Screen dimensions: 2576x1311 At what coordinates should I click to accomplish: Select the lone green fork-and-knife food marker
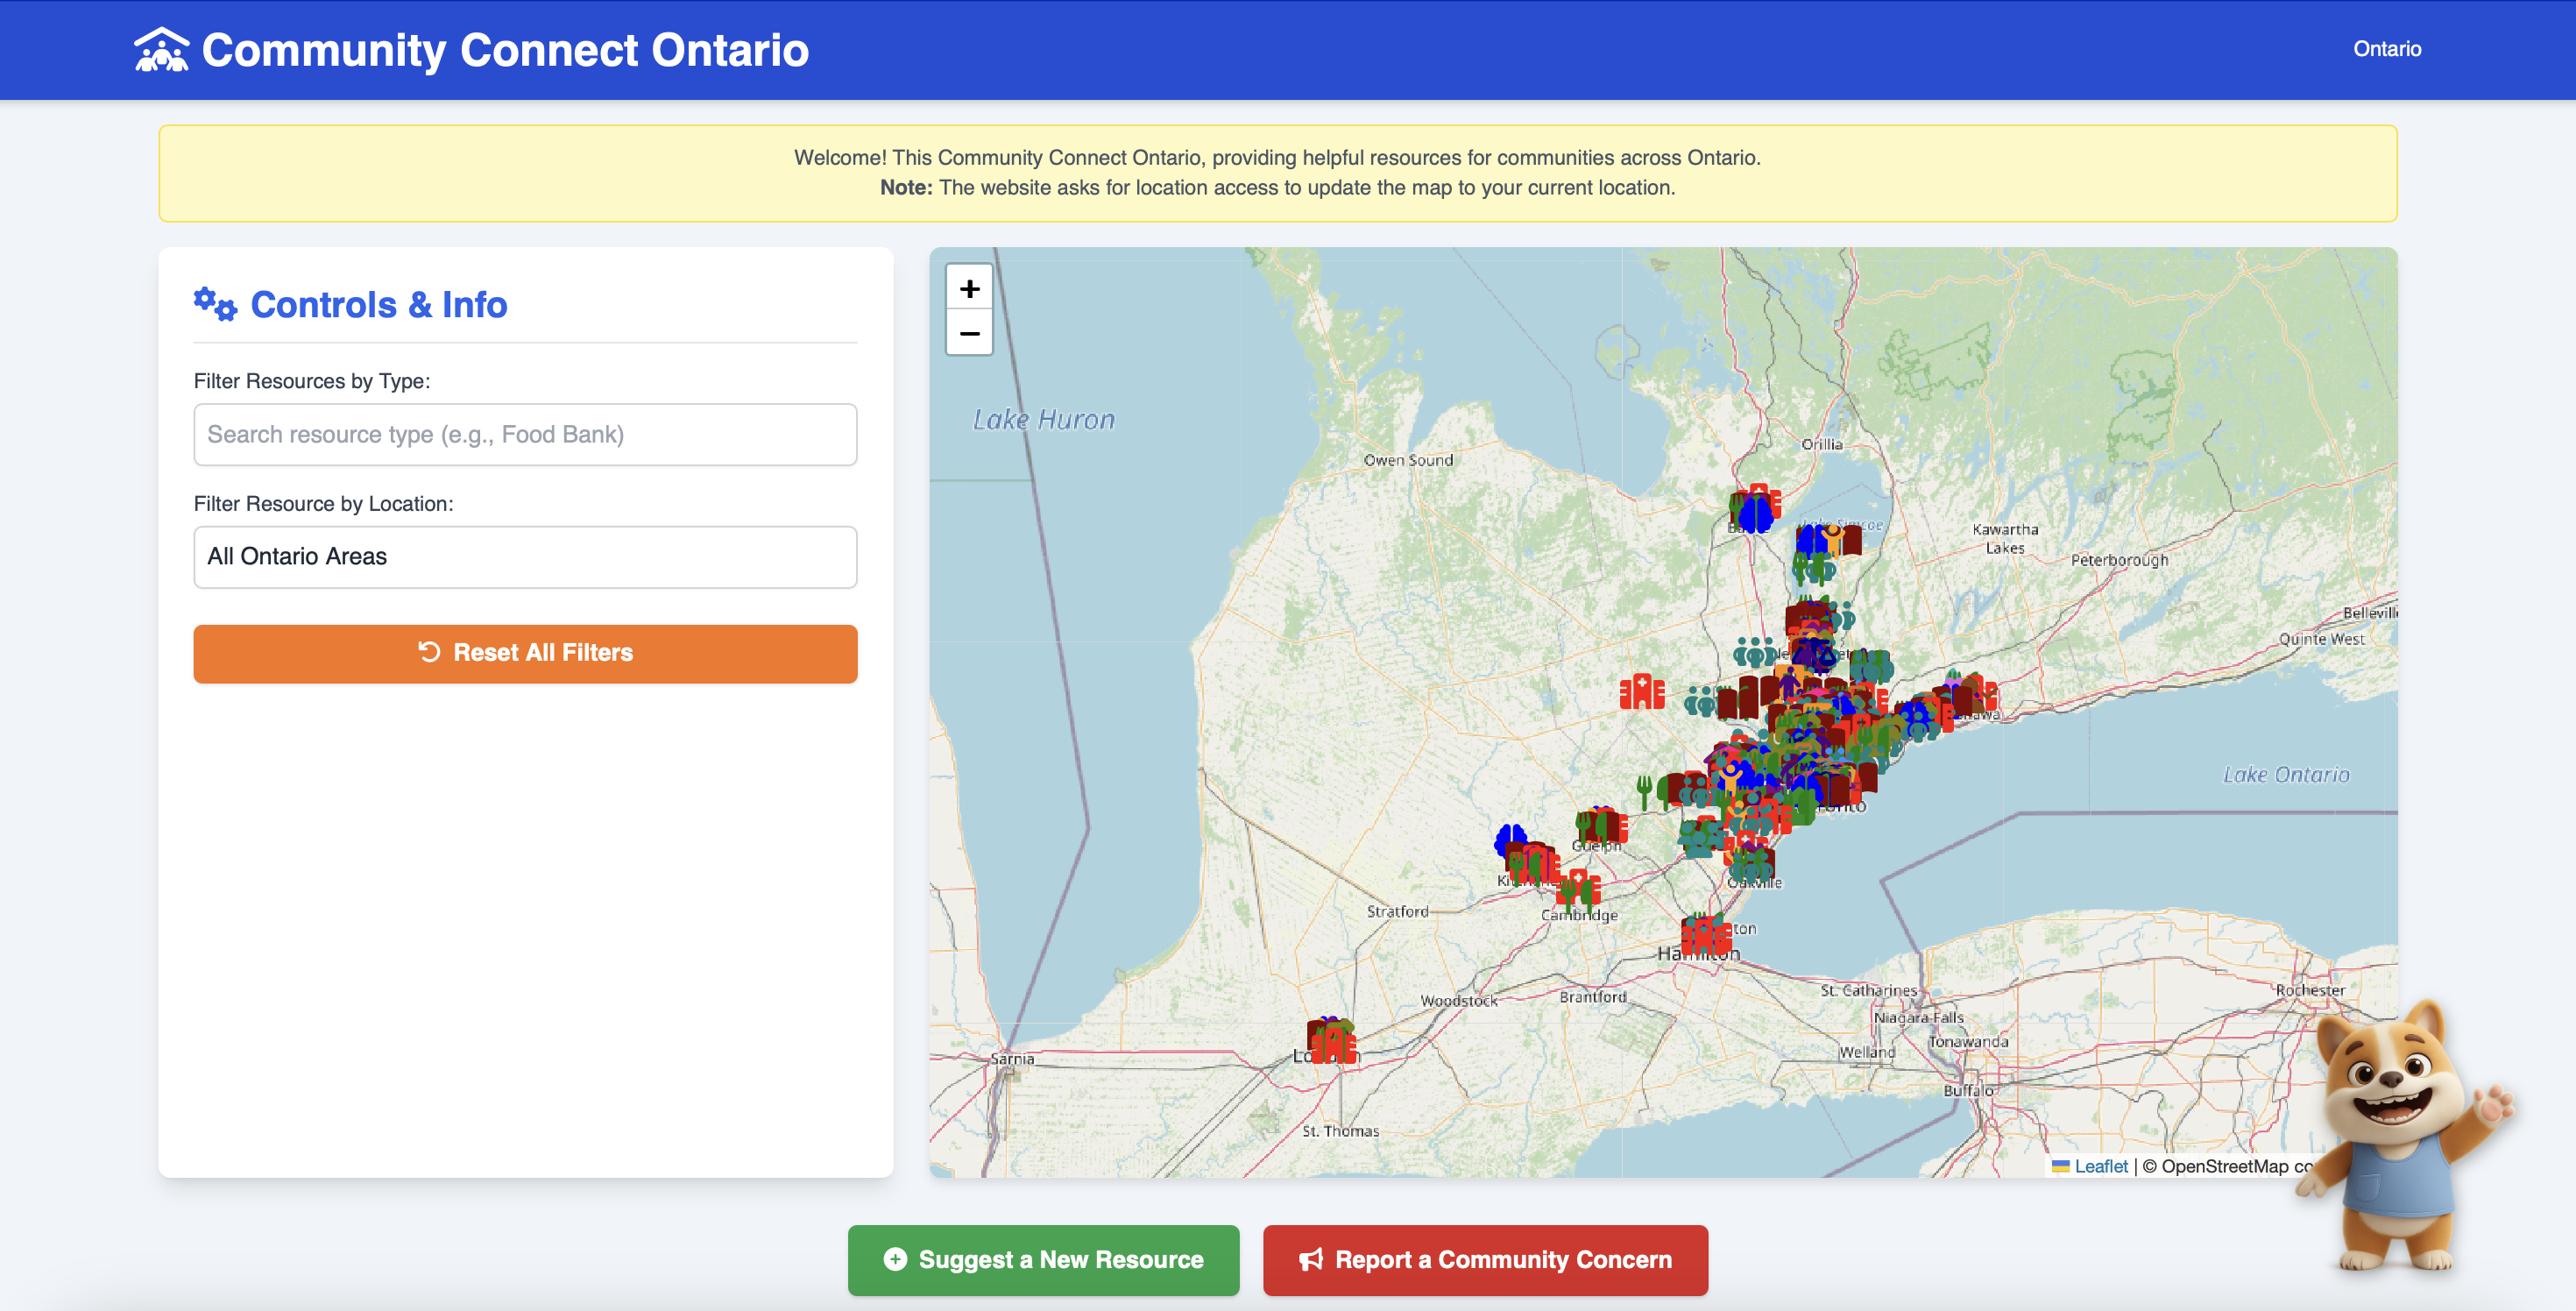pyautogui.click(x=1643, y=789)
